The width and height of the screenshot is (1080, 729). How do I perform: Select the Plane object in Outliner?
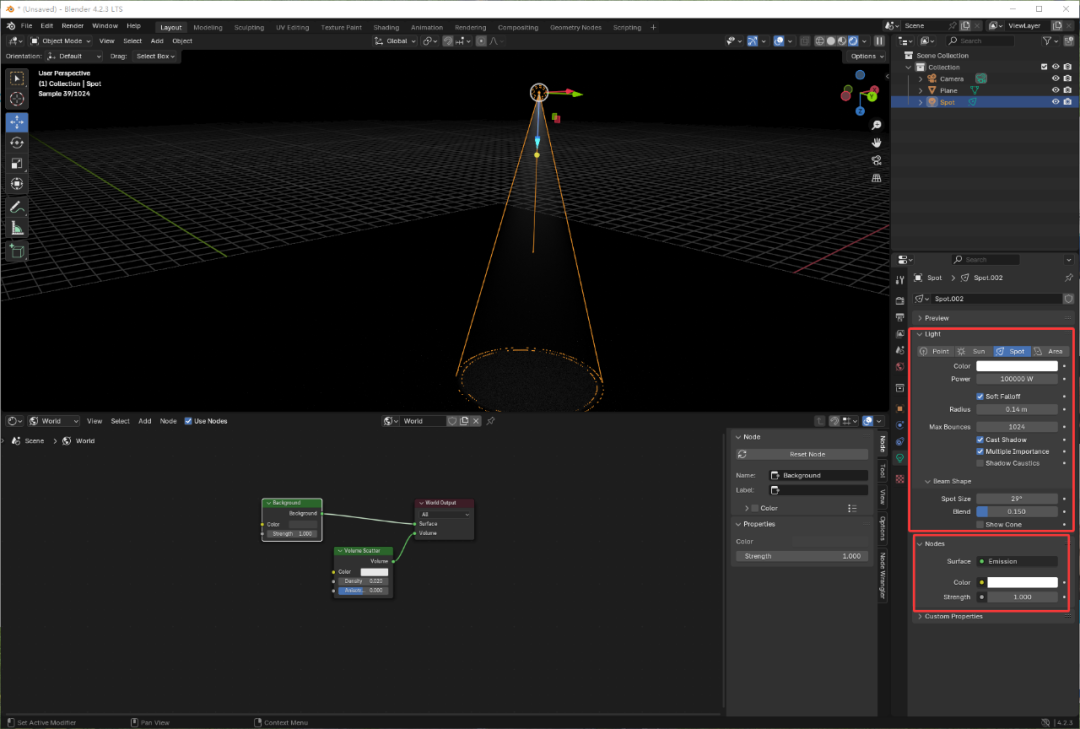click(948, 90)
